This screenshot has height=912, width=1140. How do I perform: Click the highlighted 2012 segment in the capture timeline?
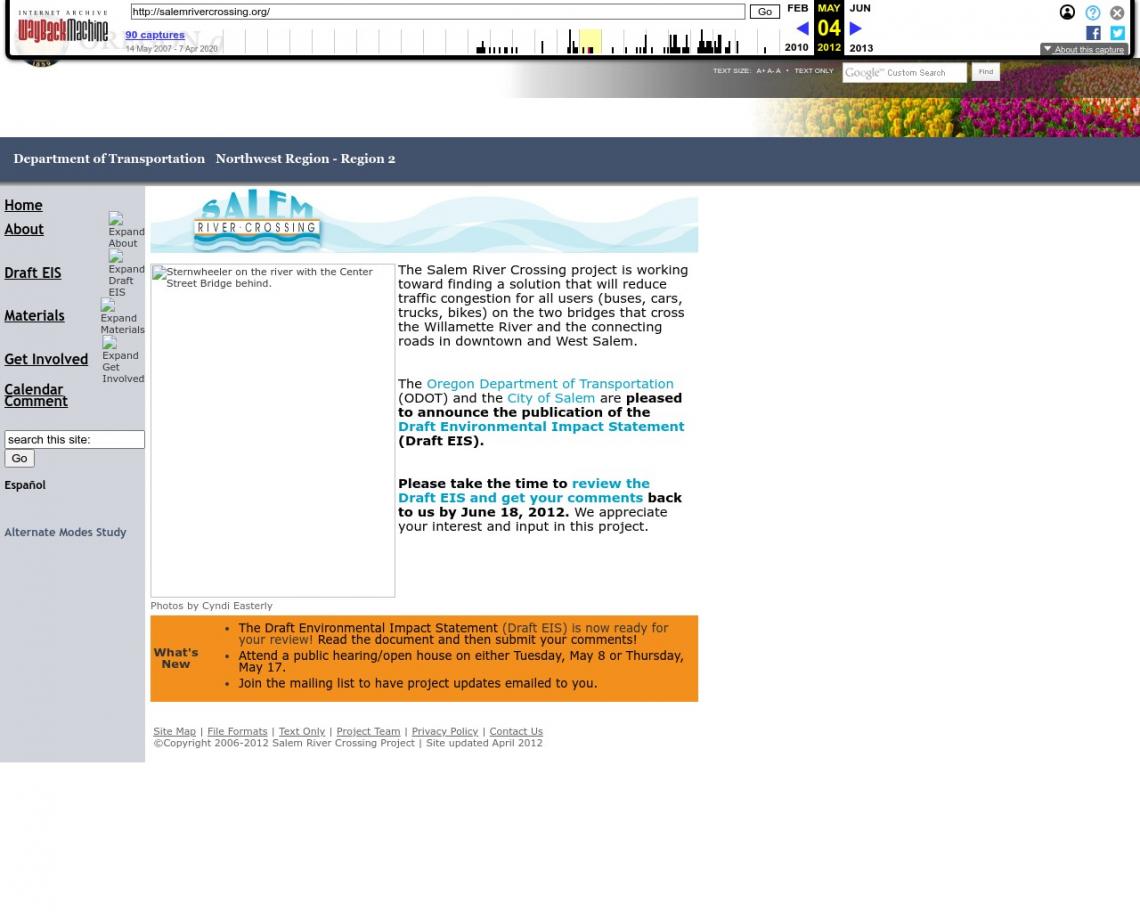point(590,41)
